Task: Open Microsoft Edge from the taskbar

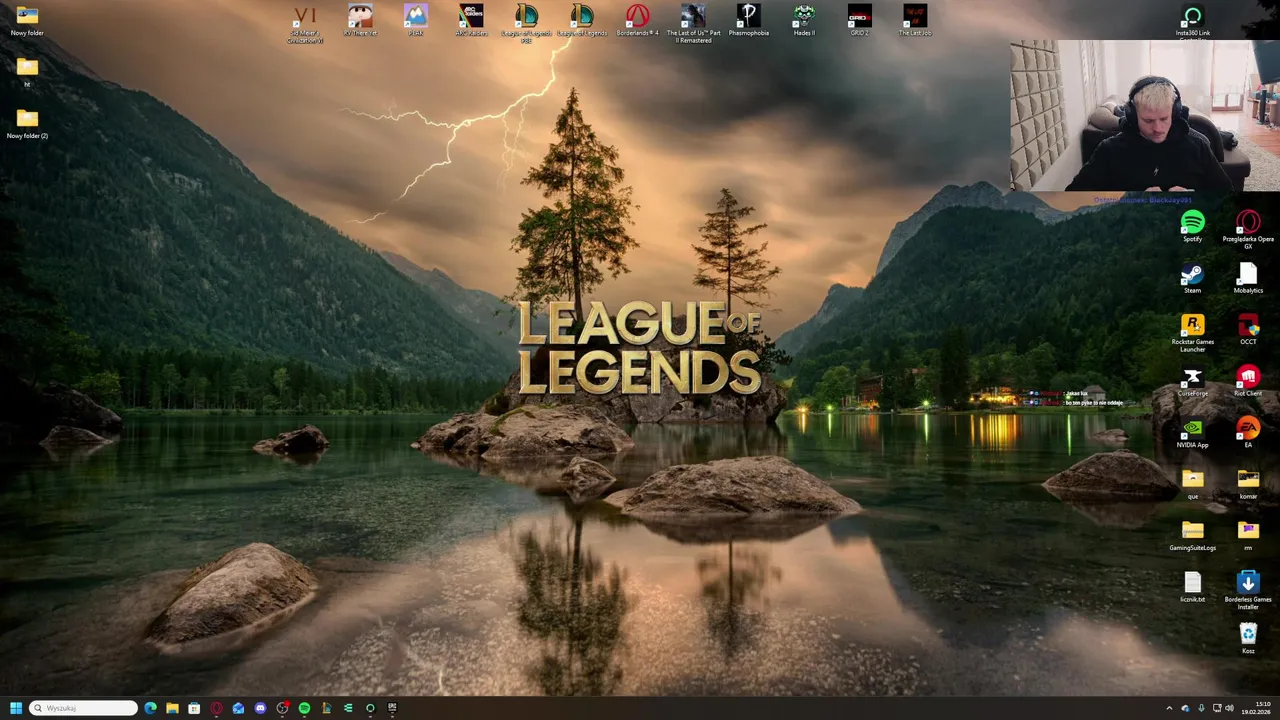Action: (150, 708)
